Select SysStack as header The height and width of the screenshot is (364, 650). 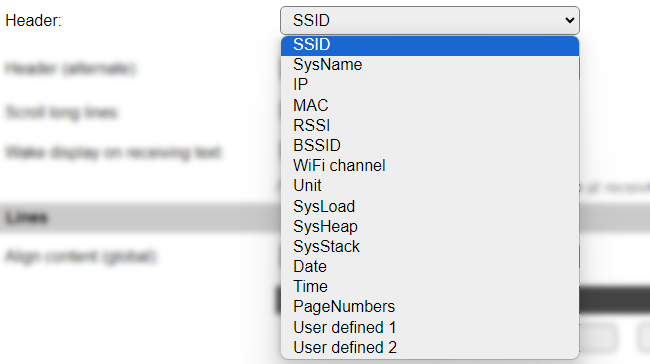pyautogui.click(x=430, y=246)
